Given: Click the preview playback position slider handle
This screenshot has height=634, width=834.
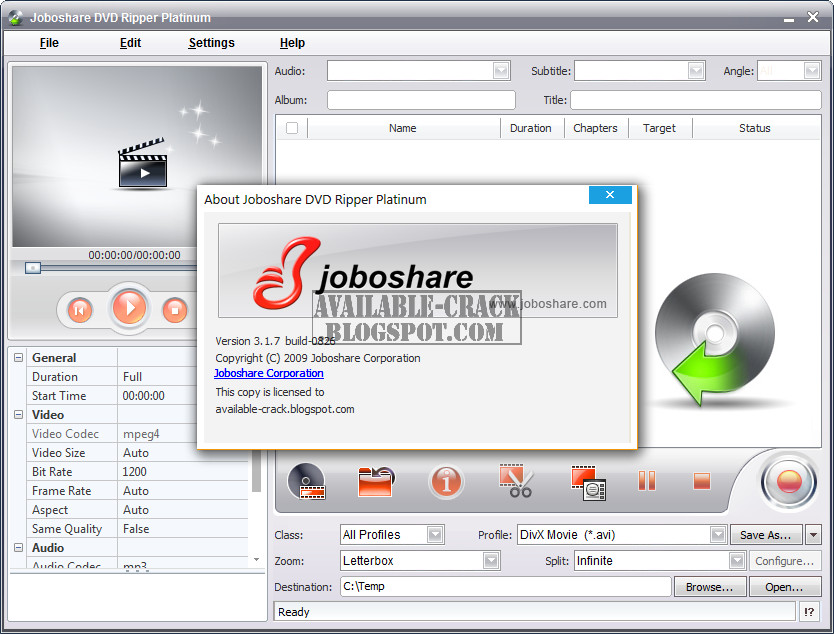Looking at the screenshot, I should tap(33, 268).
